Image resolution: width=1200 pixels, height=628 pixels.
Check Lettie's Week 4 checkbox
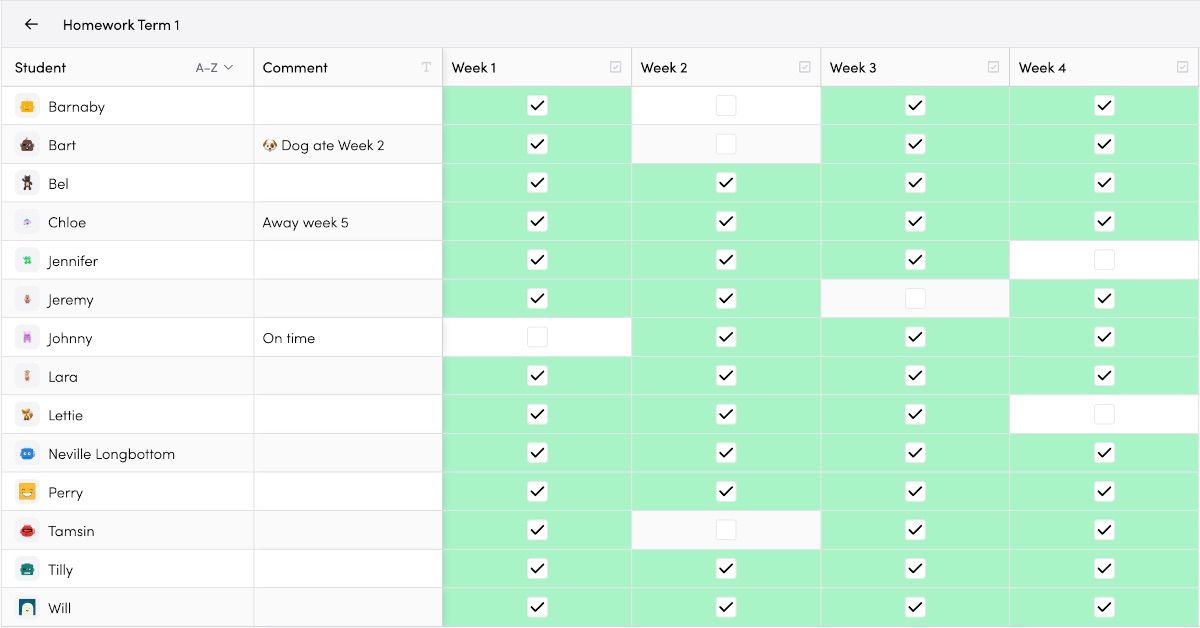pos(1104,414)
